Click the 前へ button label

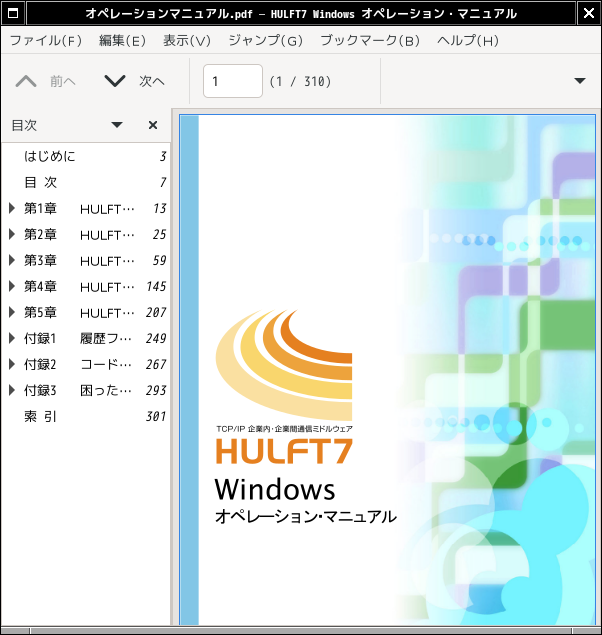63,81
